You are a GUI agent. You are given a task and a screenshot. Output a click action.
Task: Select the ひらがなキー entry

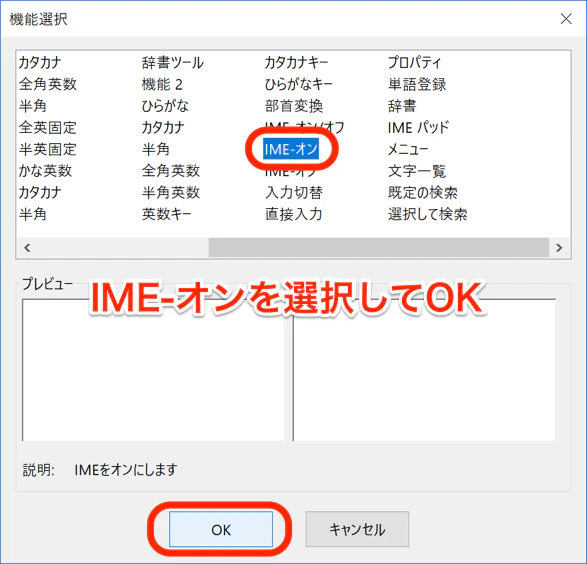pos(298,84)
